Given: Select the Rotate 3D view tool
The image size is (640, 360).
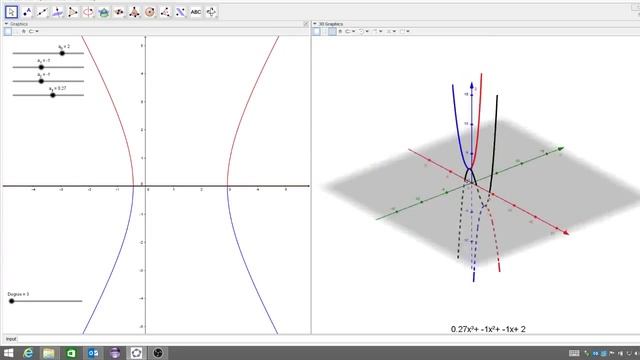Looking at the screenshot, I should [211, 12].
